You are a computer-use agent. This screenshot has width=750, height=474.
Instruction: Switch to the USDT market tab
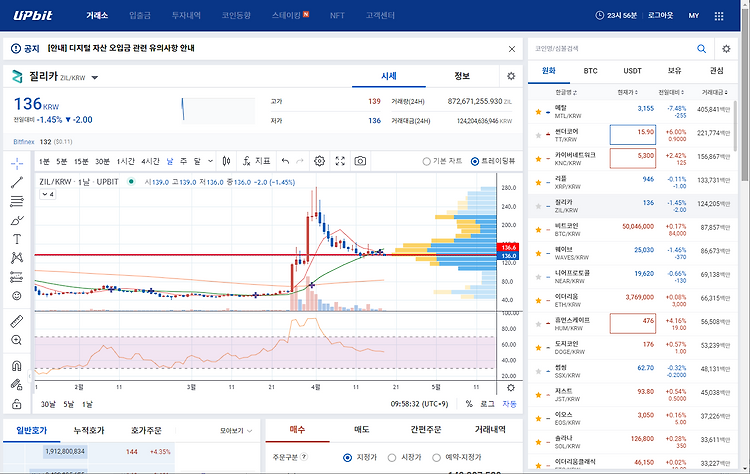point(632,71)
